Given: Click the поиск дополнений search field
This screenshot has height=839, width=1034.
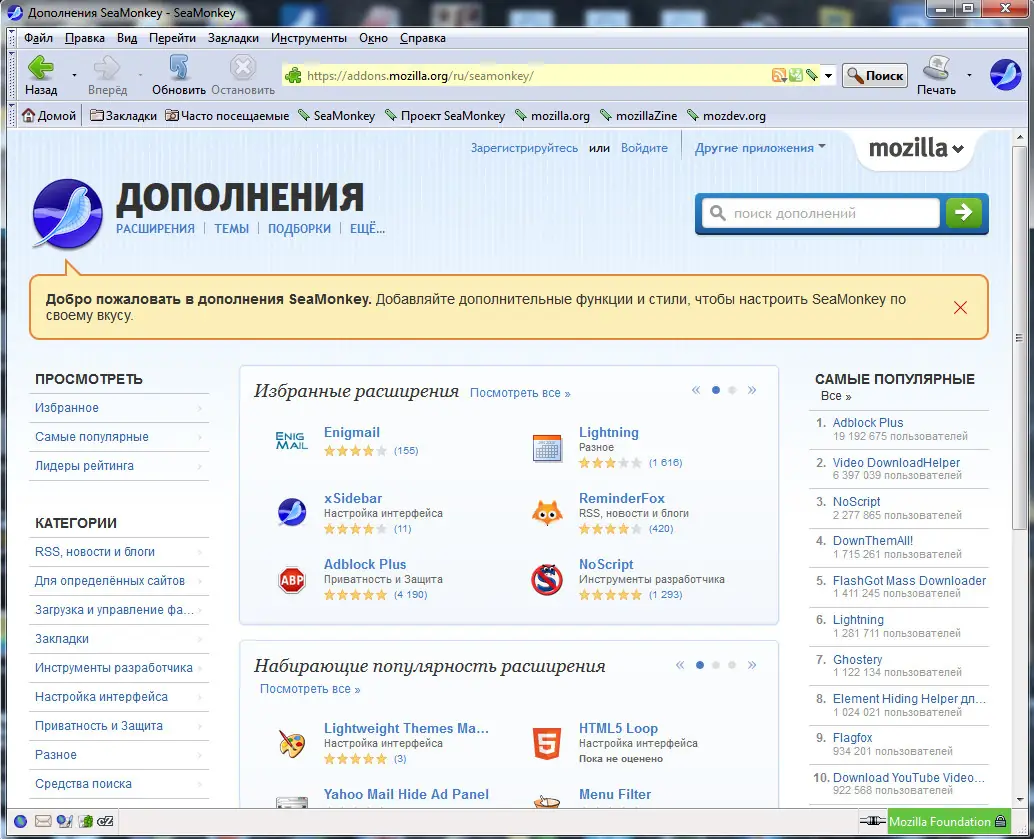Looking at the screenshot, I should click(x=821, y=213).
